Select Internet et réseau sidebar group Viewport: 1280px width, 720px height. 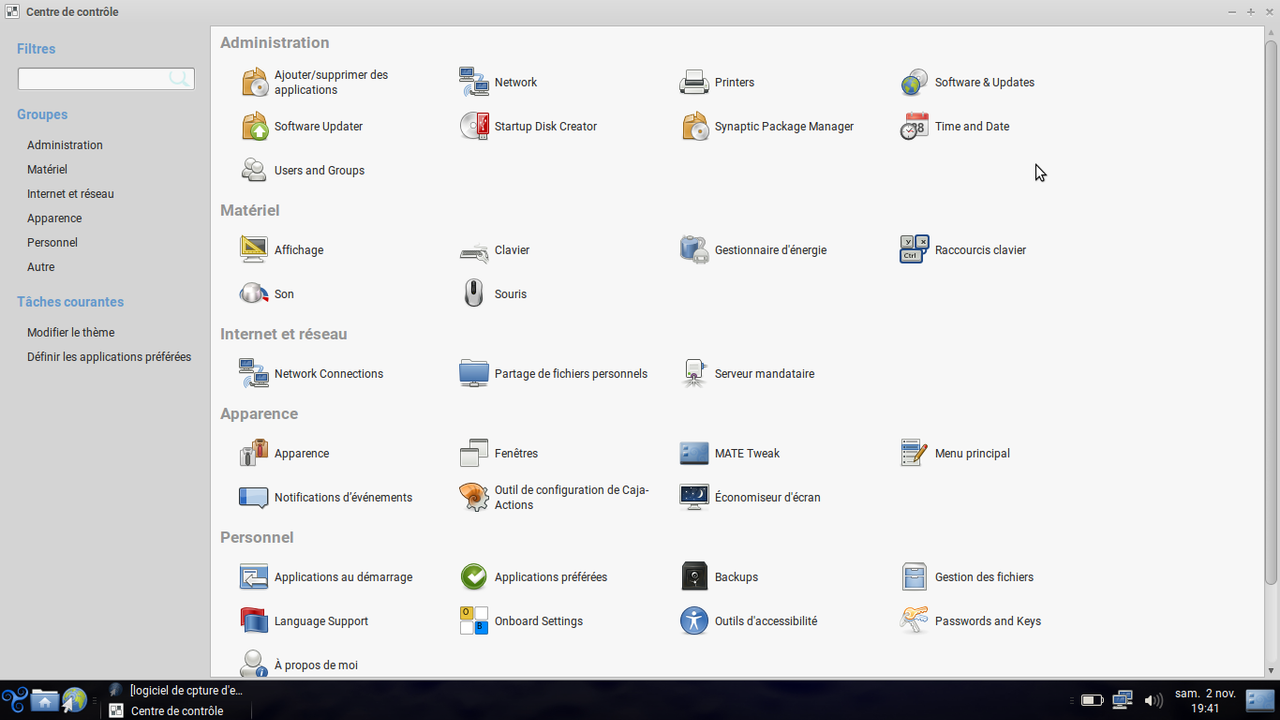click(x=70, y=194)
